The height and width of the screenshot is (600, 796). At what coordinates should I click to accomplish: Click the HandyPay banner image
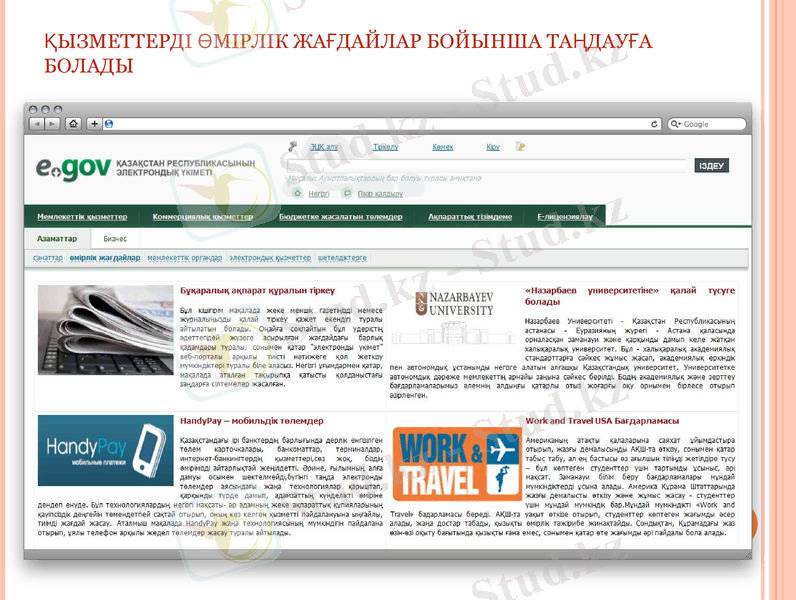pyautogui.click(x=106, y=450)
